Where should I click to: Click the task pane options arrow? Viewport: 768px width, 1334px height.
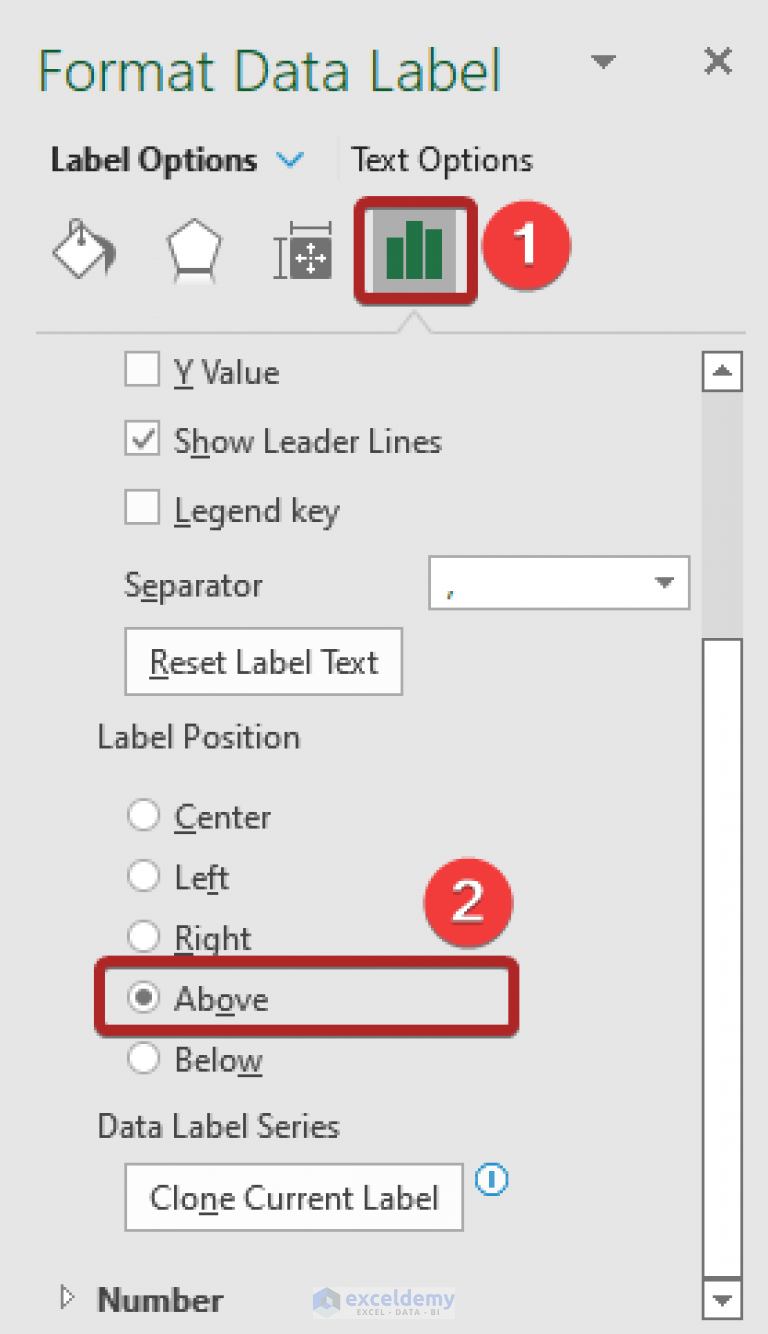[x=603, y=62]
